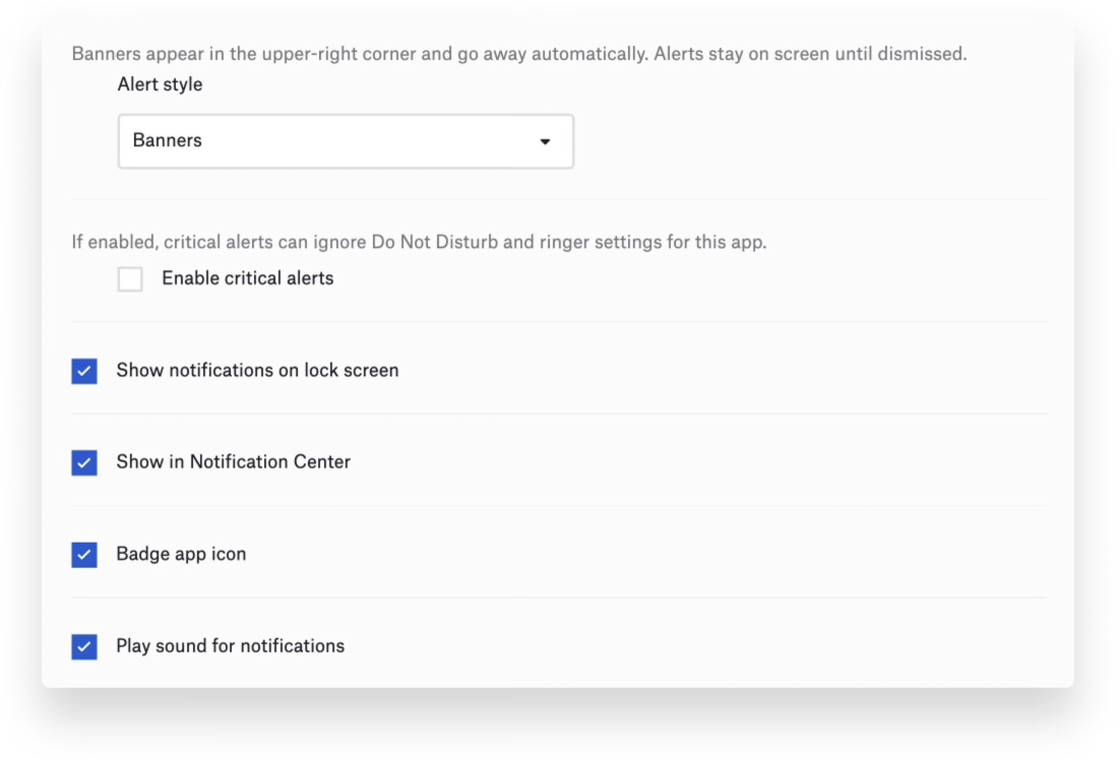Click the 'Alert style' field label
The image size is (1120, 760).
pos(160,85)
